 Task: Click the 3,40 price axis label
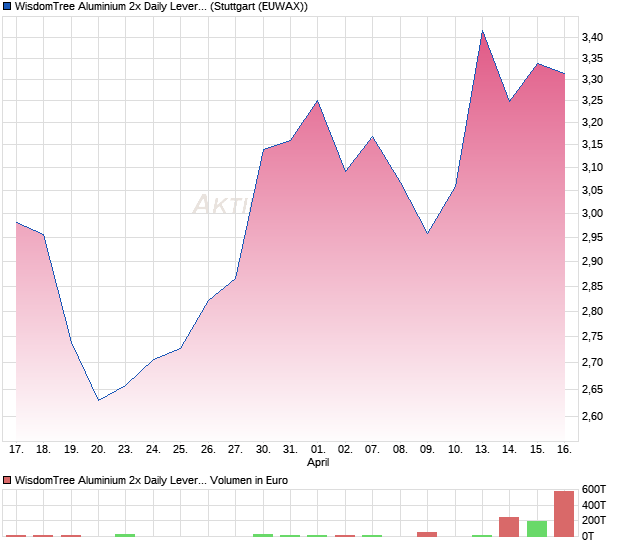tap(593, 37)
